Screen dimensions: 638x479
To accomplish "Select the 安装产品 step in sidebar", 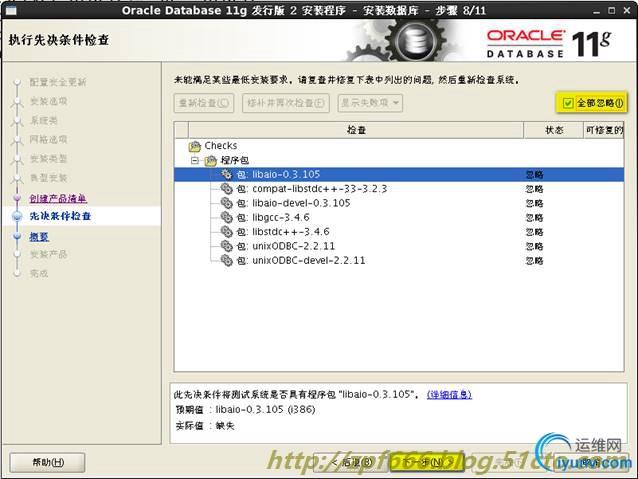I will [x=48, y=254].
